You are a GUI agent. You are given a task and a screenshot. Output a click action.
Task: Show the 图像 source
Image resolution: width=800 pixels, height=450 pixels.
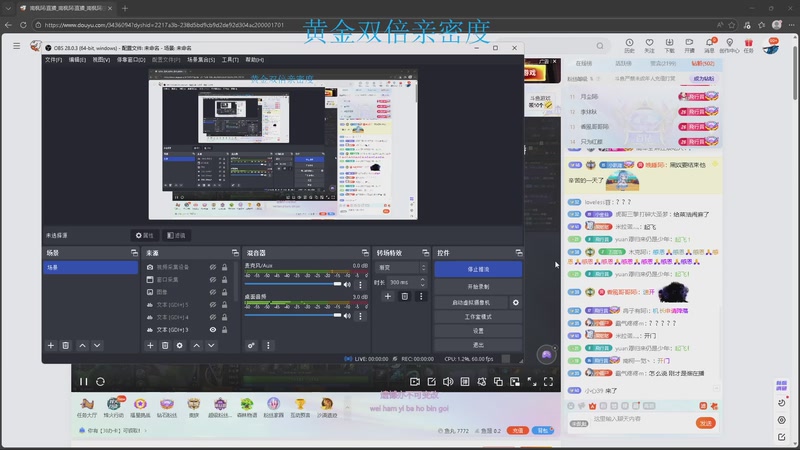[x=213, y=292]
